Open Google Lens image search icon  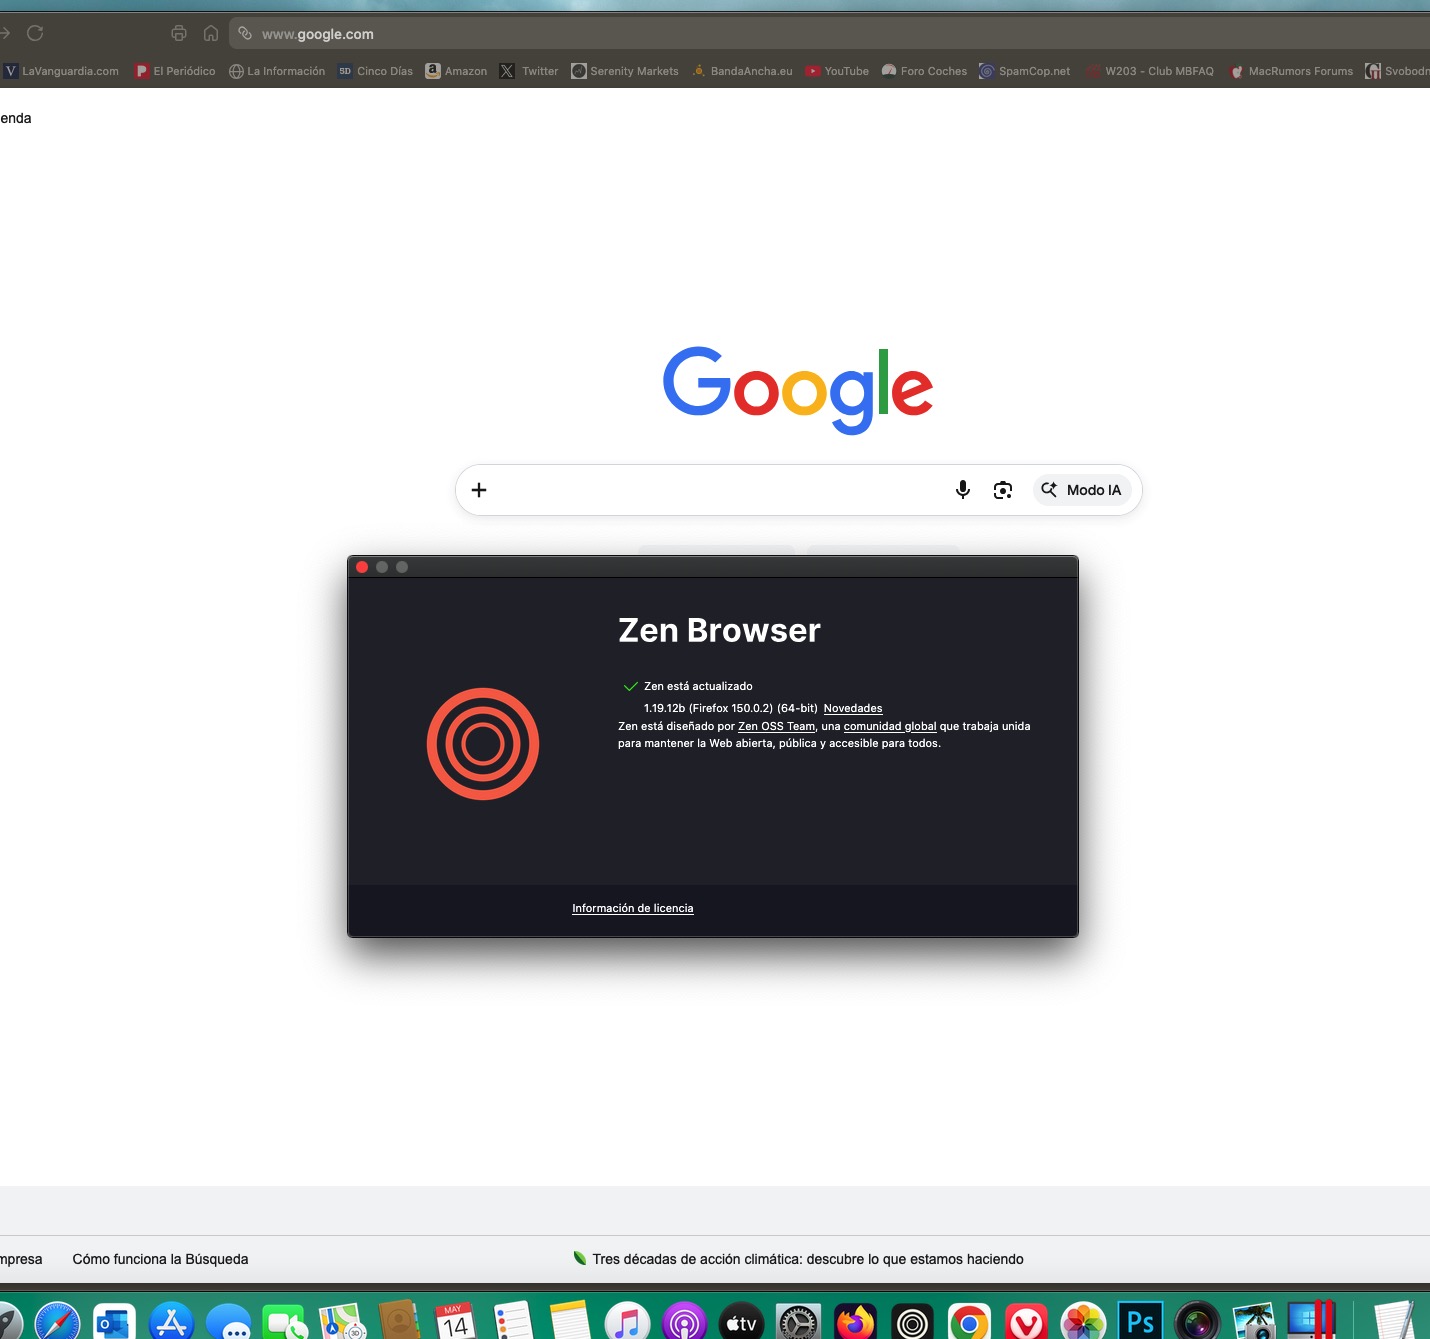coord(1003,490)
